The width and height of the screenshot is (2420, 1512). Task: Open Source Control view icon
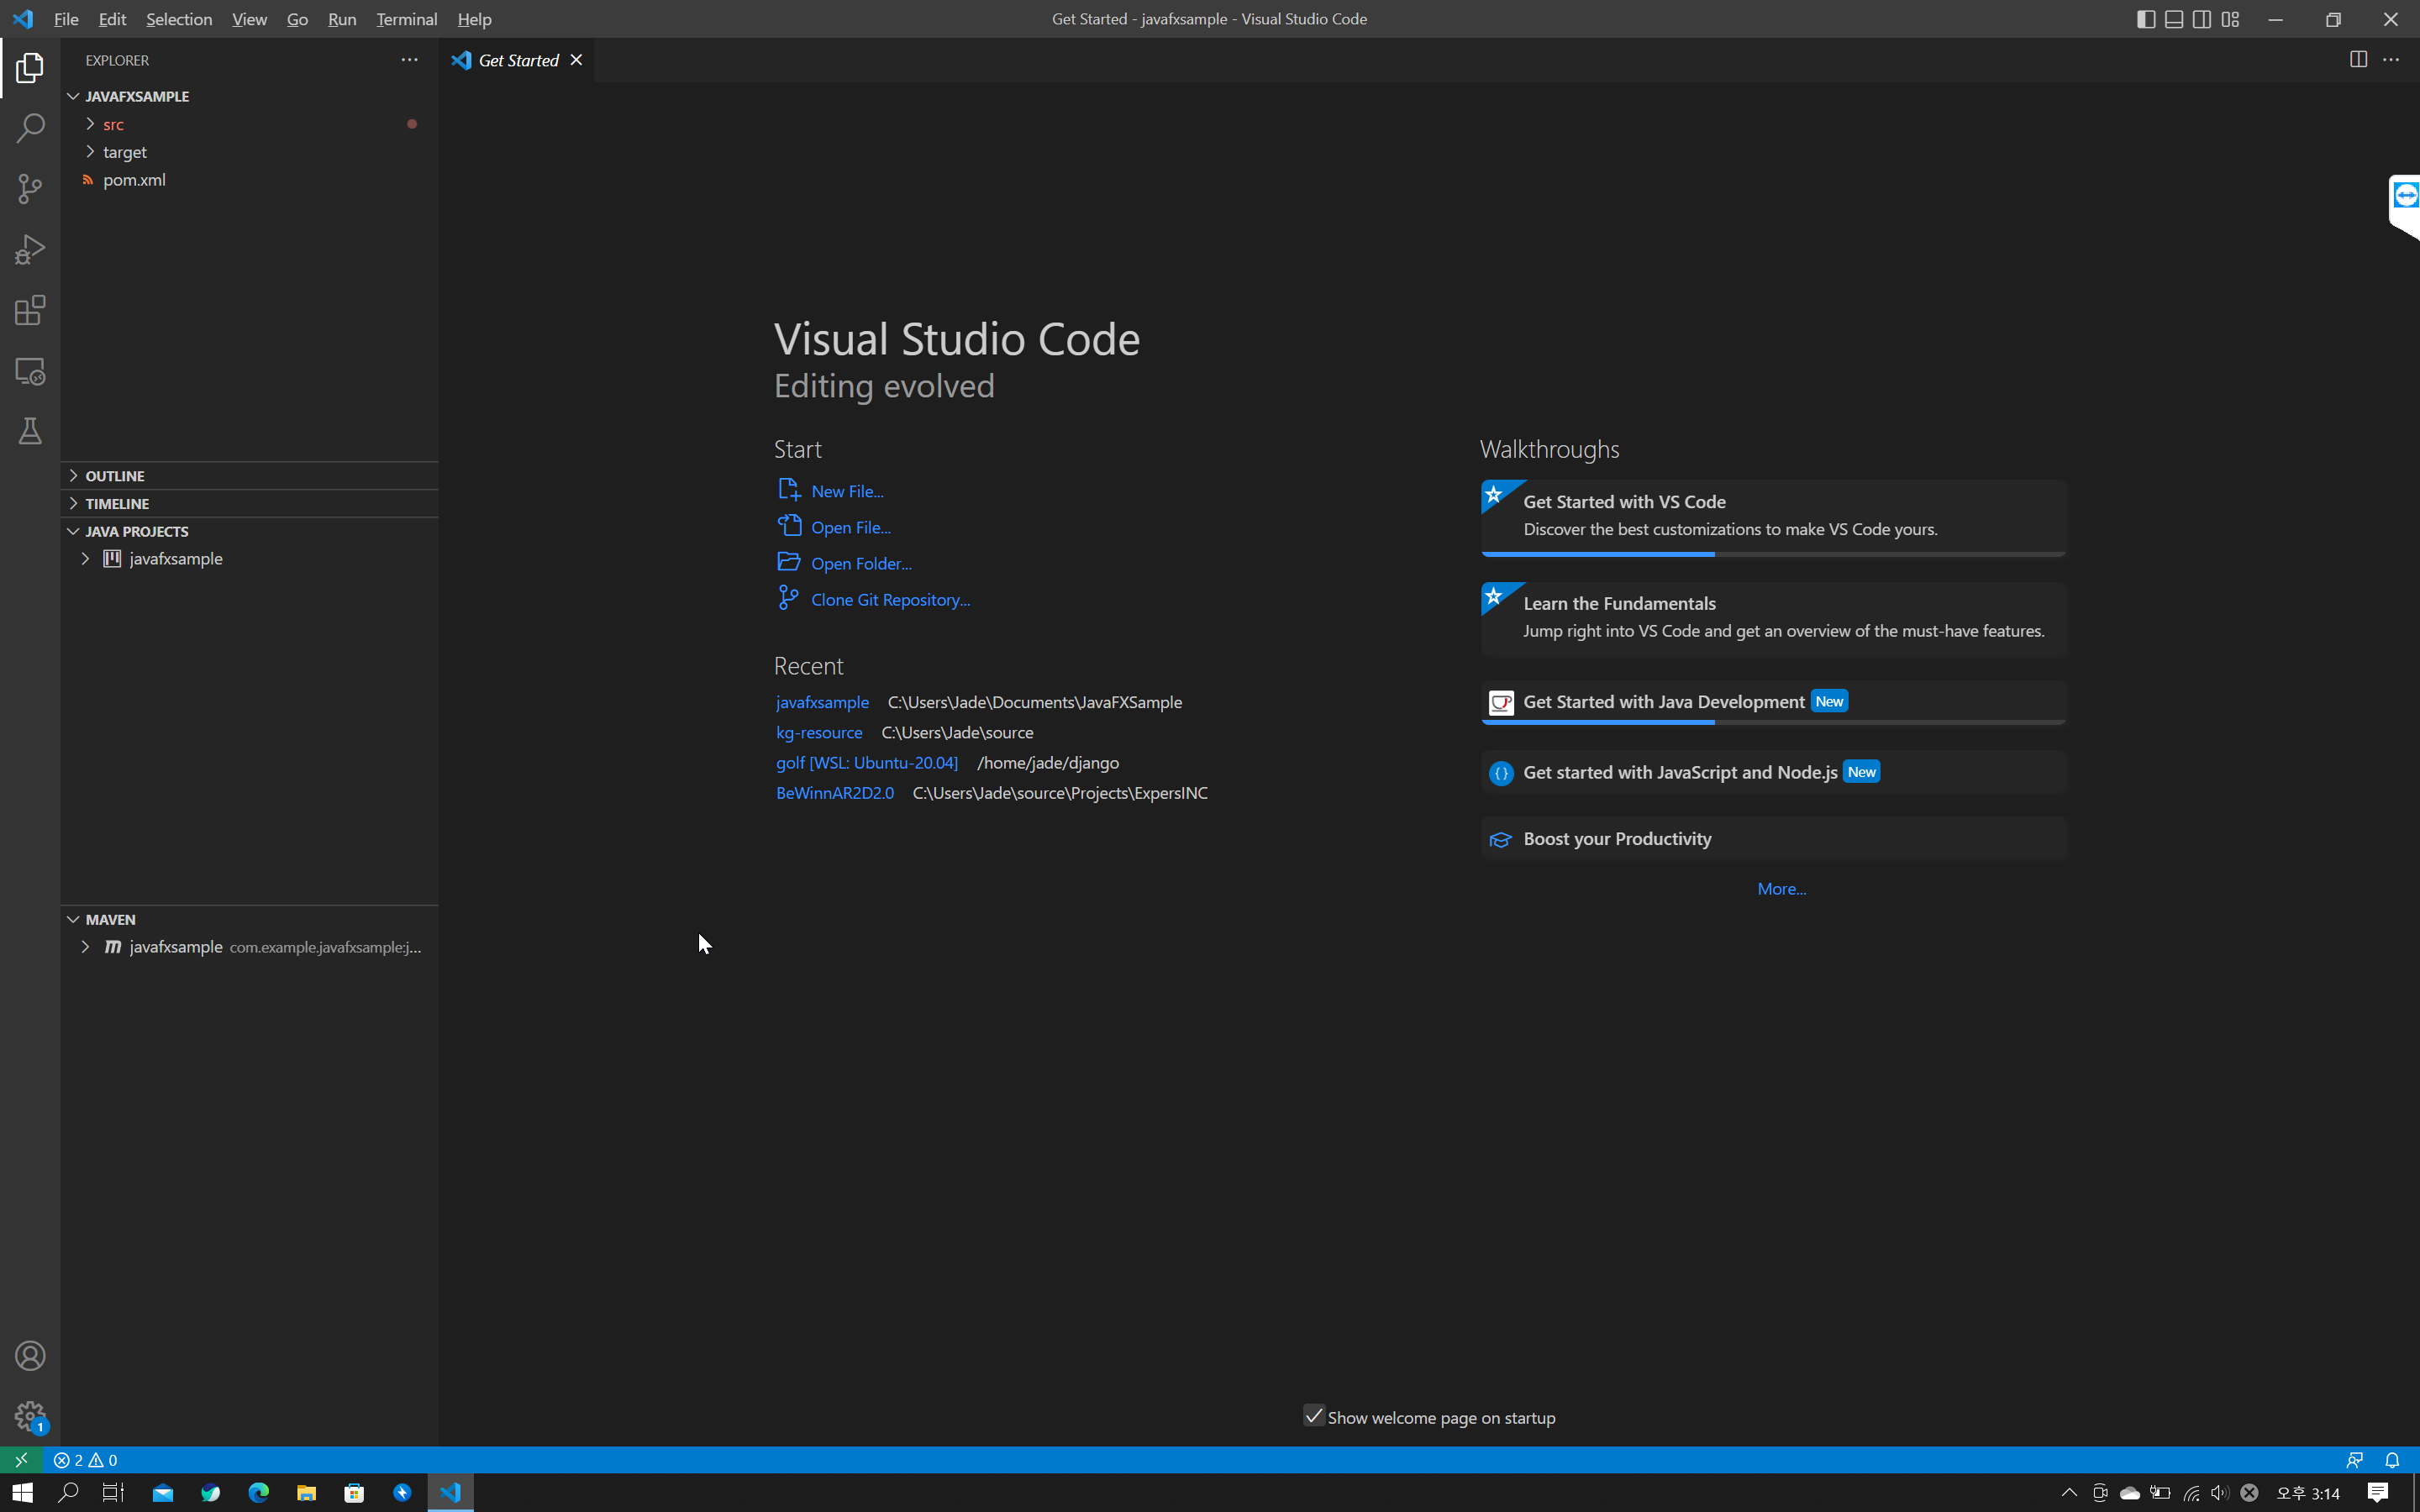pos(30,189)
